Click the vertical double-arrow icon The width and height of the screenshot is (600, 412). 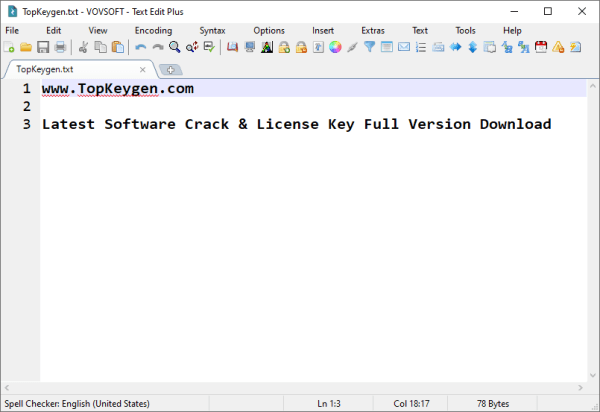pyautogui.click(x=473, y=47)
